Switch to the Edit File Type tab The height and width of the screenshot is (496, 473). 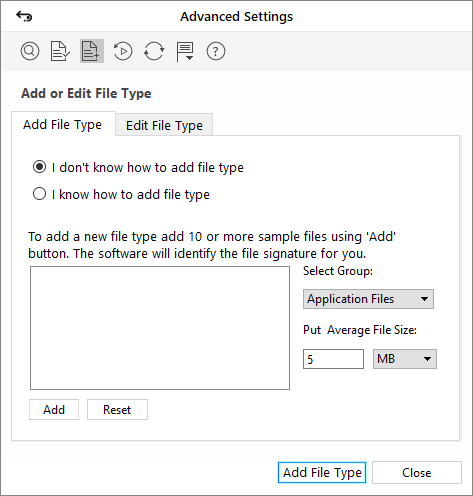point(164,125)
